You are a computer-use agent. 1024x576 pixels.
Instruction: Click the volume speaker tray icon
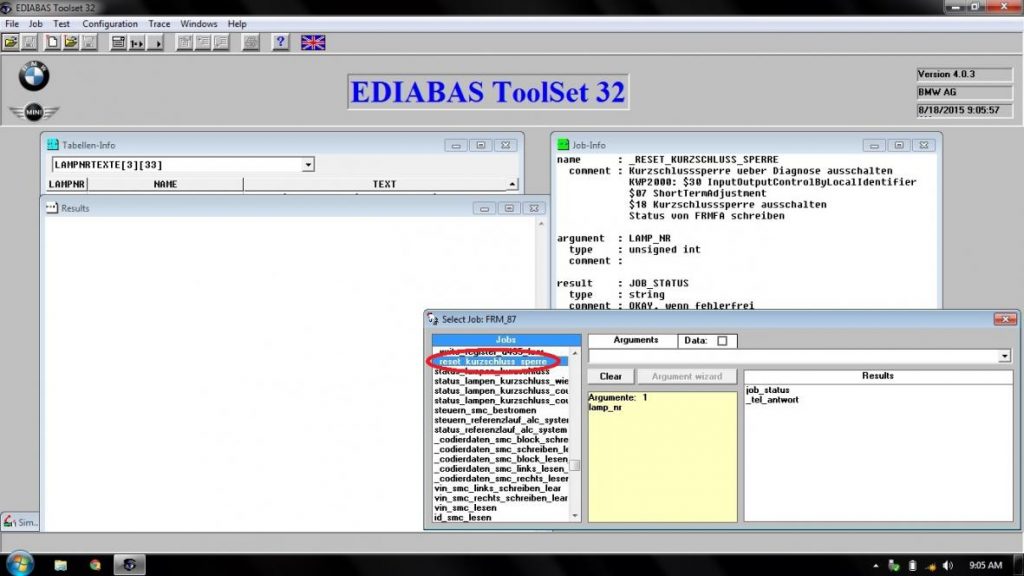948,566
